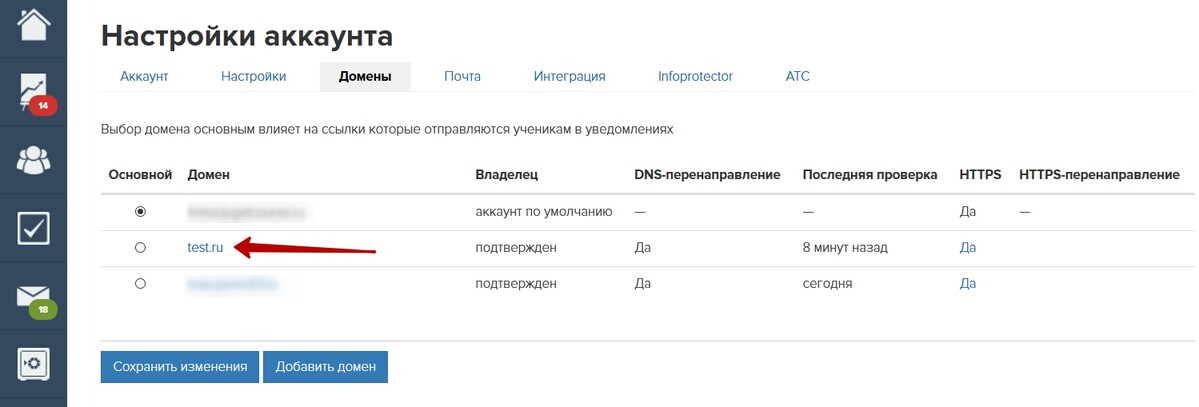Open the chart icon with 14 badge
The width and height of the screenshot is (1199, 407).
(x=34, y=91)
